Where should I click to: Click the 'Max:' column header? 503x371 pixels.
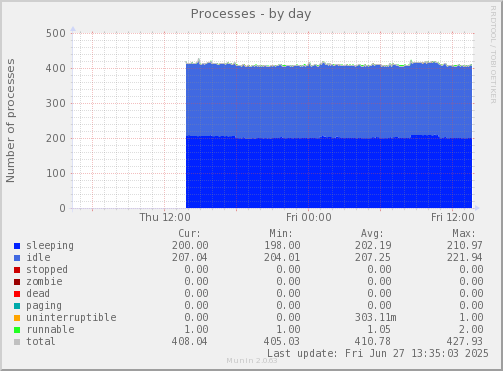click(464, 233)
